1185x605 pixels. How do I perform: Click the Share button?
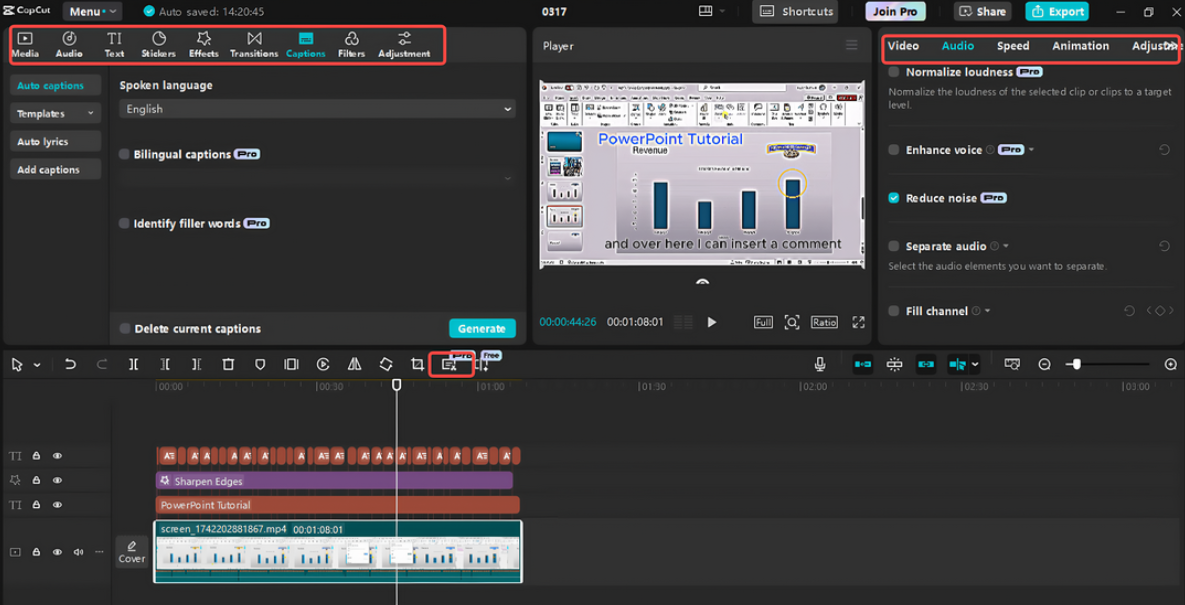pos(982,11)
